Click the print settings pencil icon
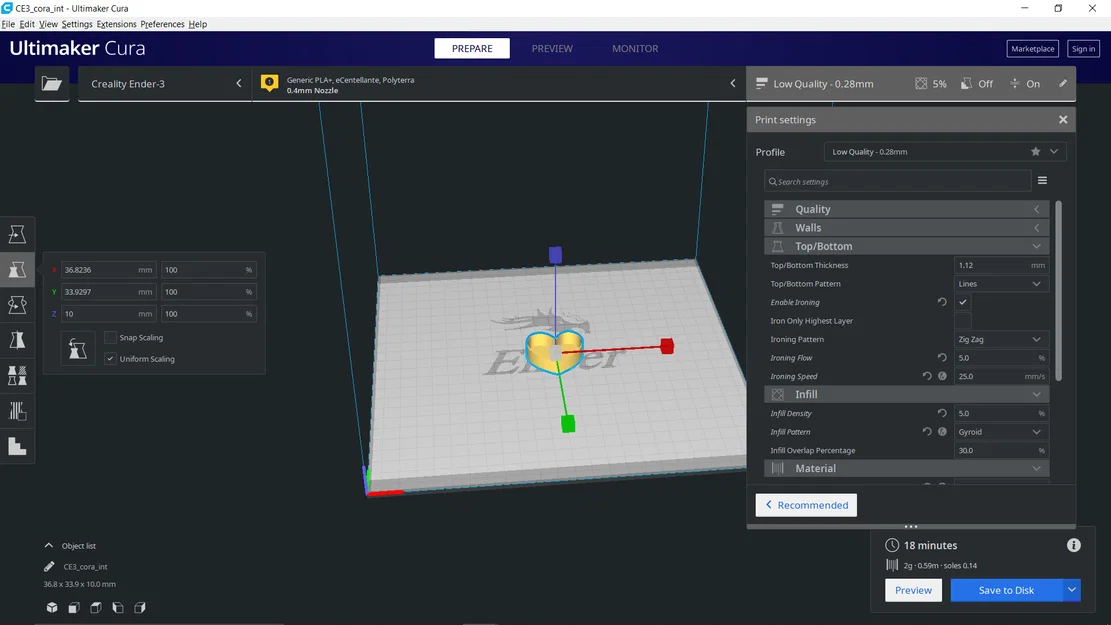 (x=1063, y=83)
